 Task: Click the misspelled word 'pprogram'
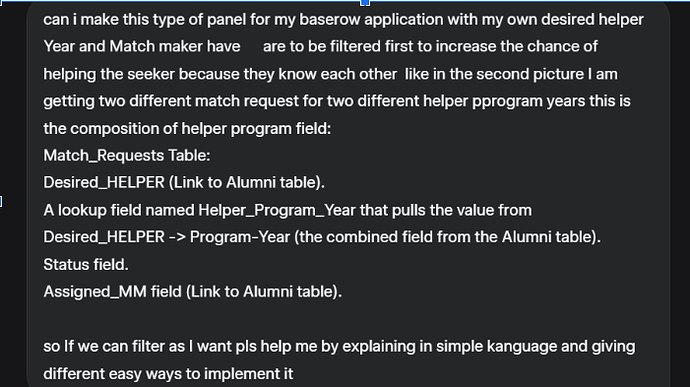507,101
